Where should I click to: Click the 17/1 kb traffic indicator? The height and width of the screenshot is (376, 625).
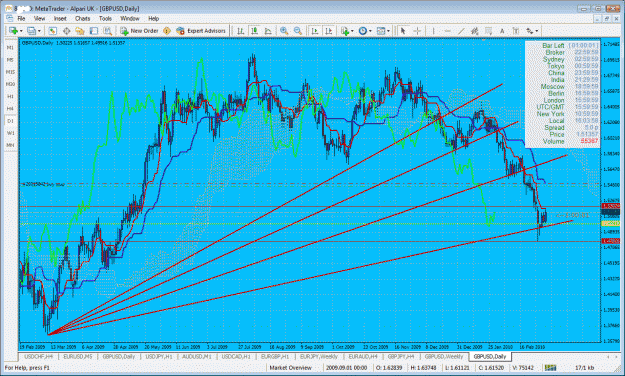coord(584,368)
